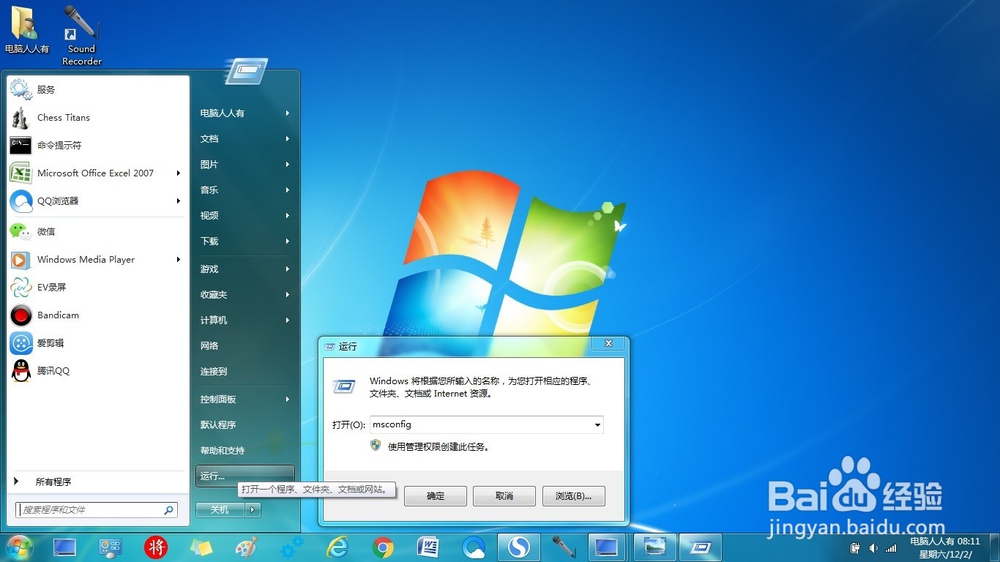Open Google Chrome on taskbar

[x=383, y=547]
